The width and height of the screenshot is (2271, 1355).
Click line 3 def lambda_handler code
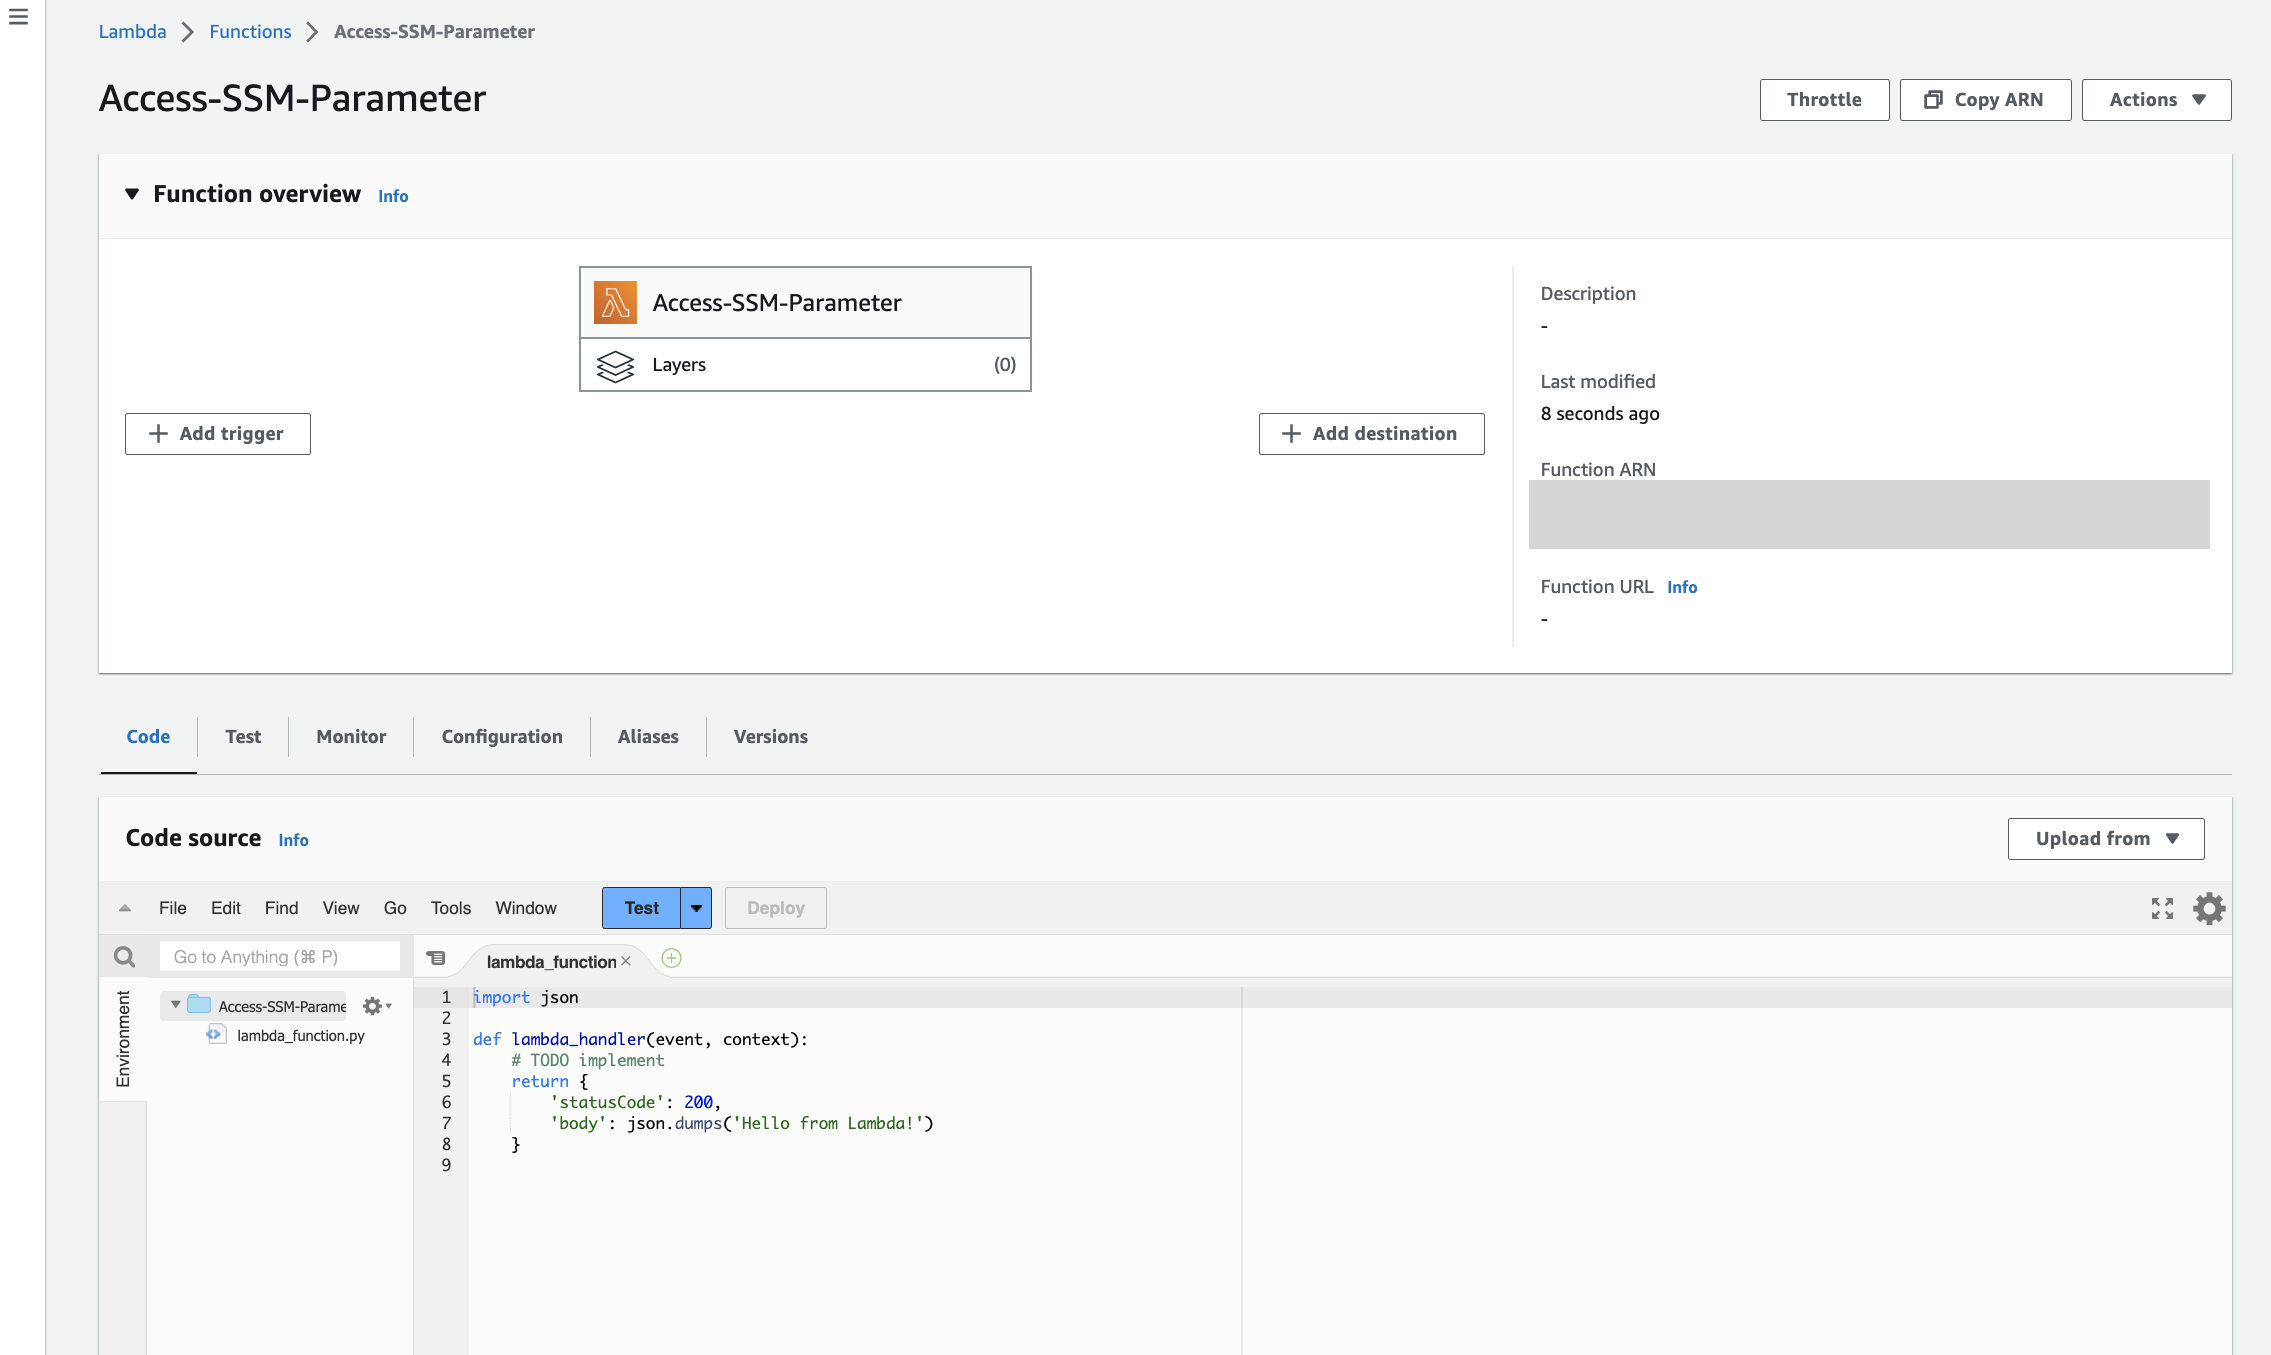(x=640, y=1039)
